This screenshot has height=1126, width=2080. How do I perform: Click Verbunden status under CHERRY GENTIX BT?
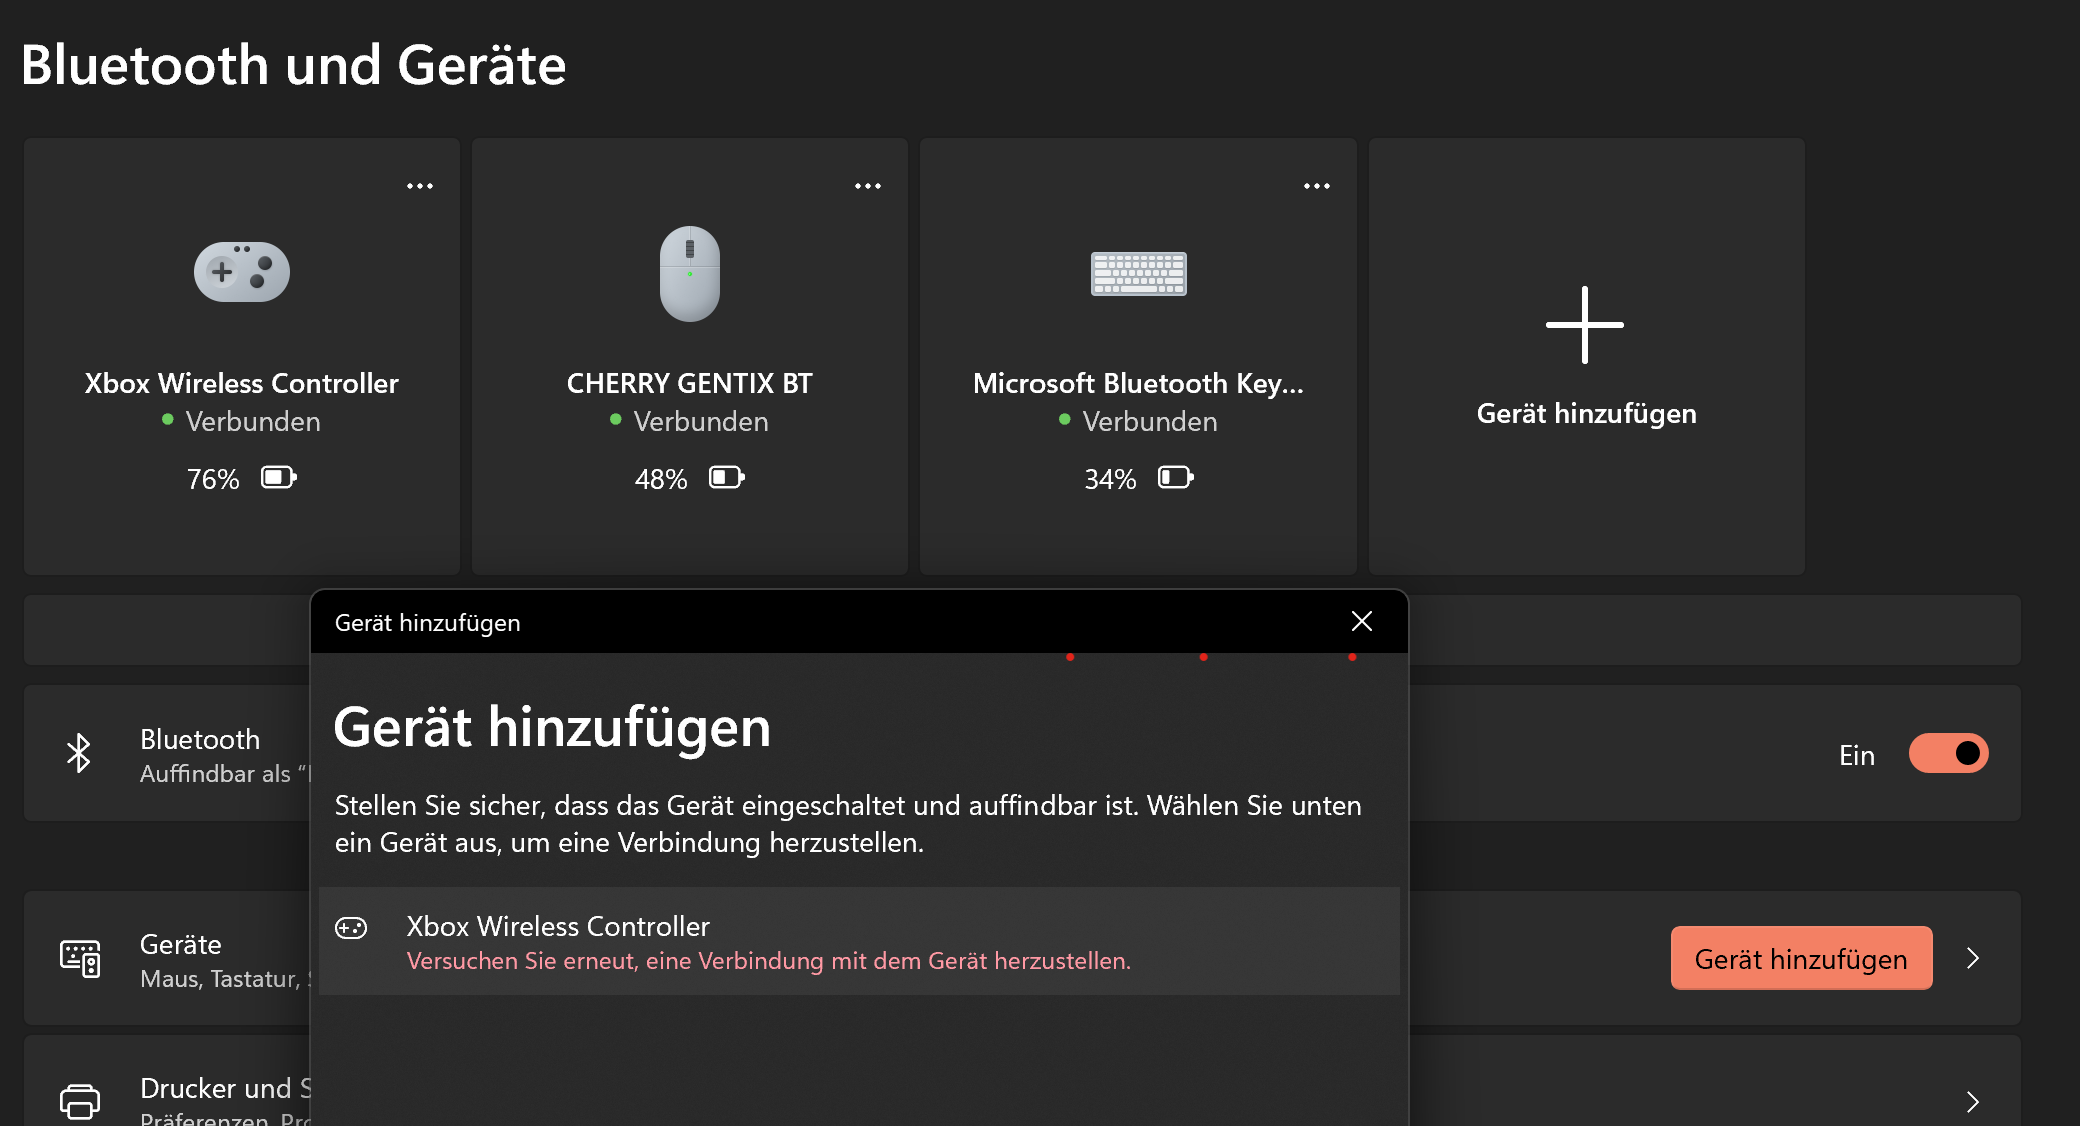[701, 421]
